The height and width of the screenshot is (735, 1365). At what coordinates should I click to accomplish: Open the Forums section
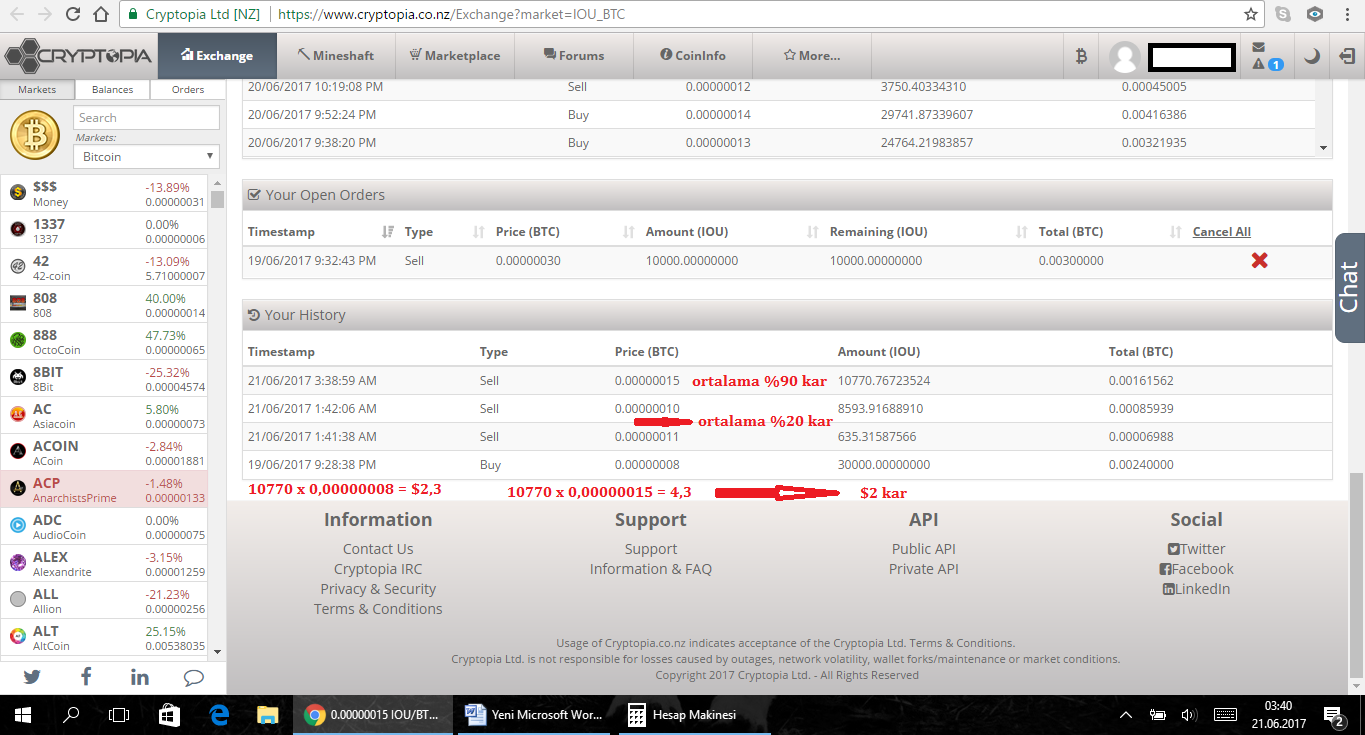[574, 56]
